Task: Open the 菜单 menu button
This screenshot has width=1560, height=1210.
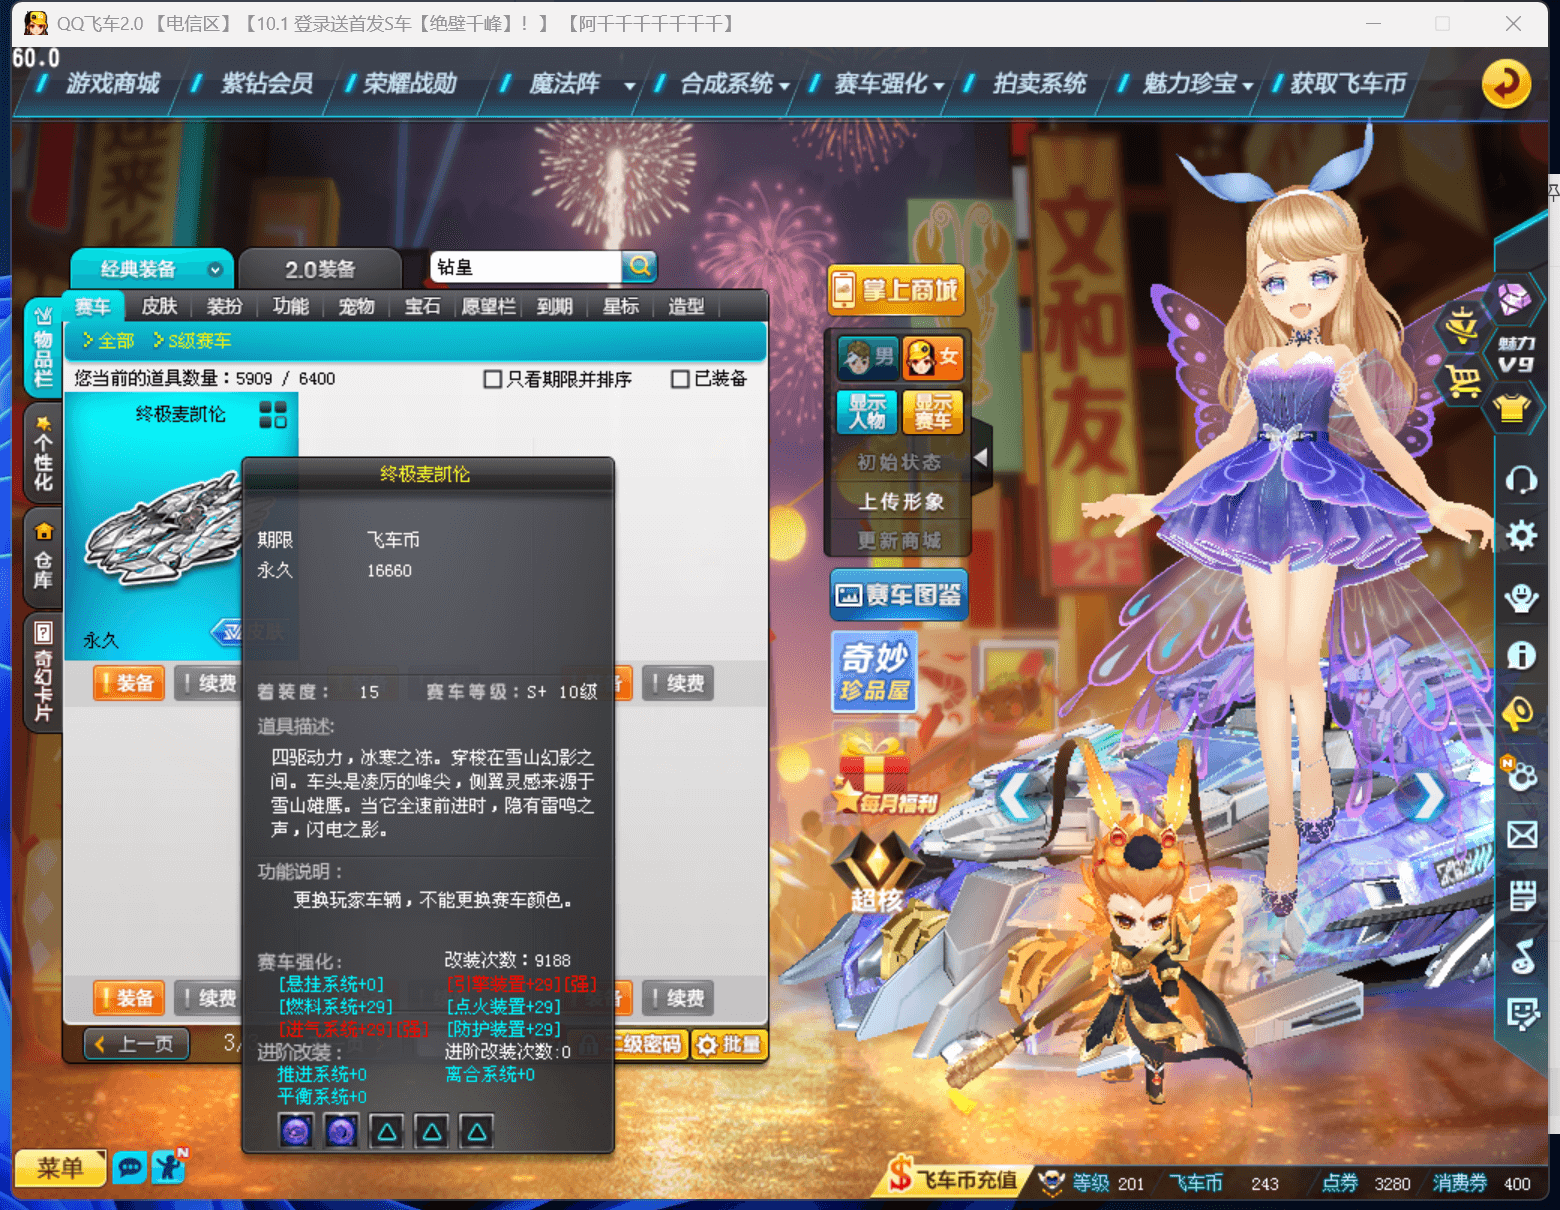Action: (60, 1167)
